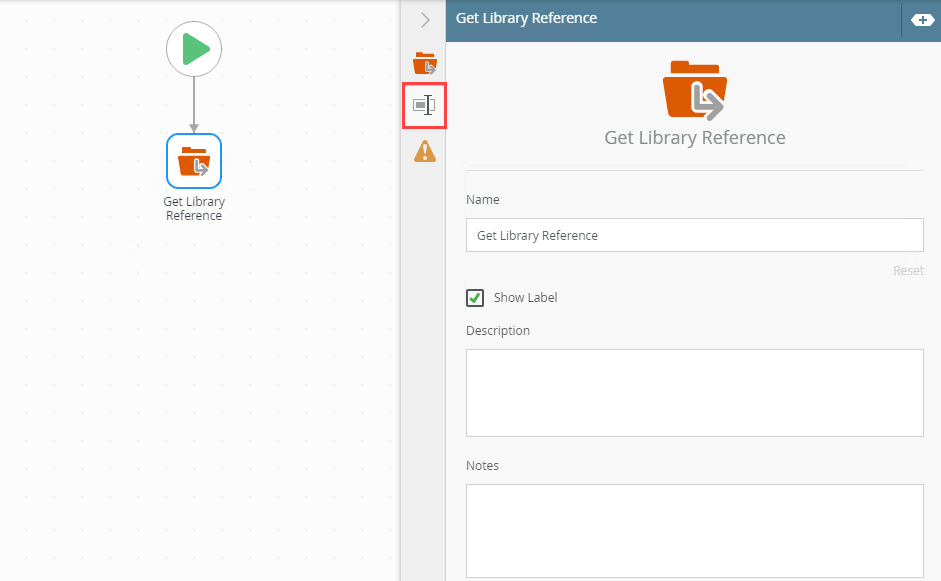Focus the Notes text area
This screenshot has height=581, width=941.
pos(694,530)
